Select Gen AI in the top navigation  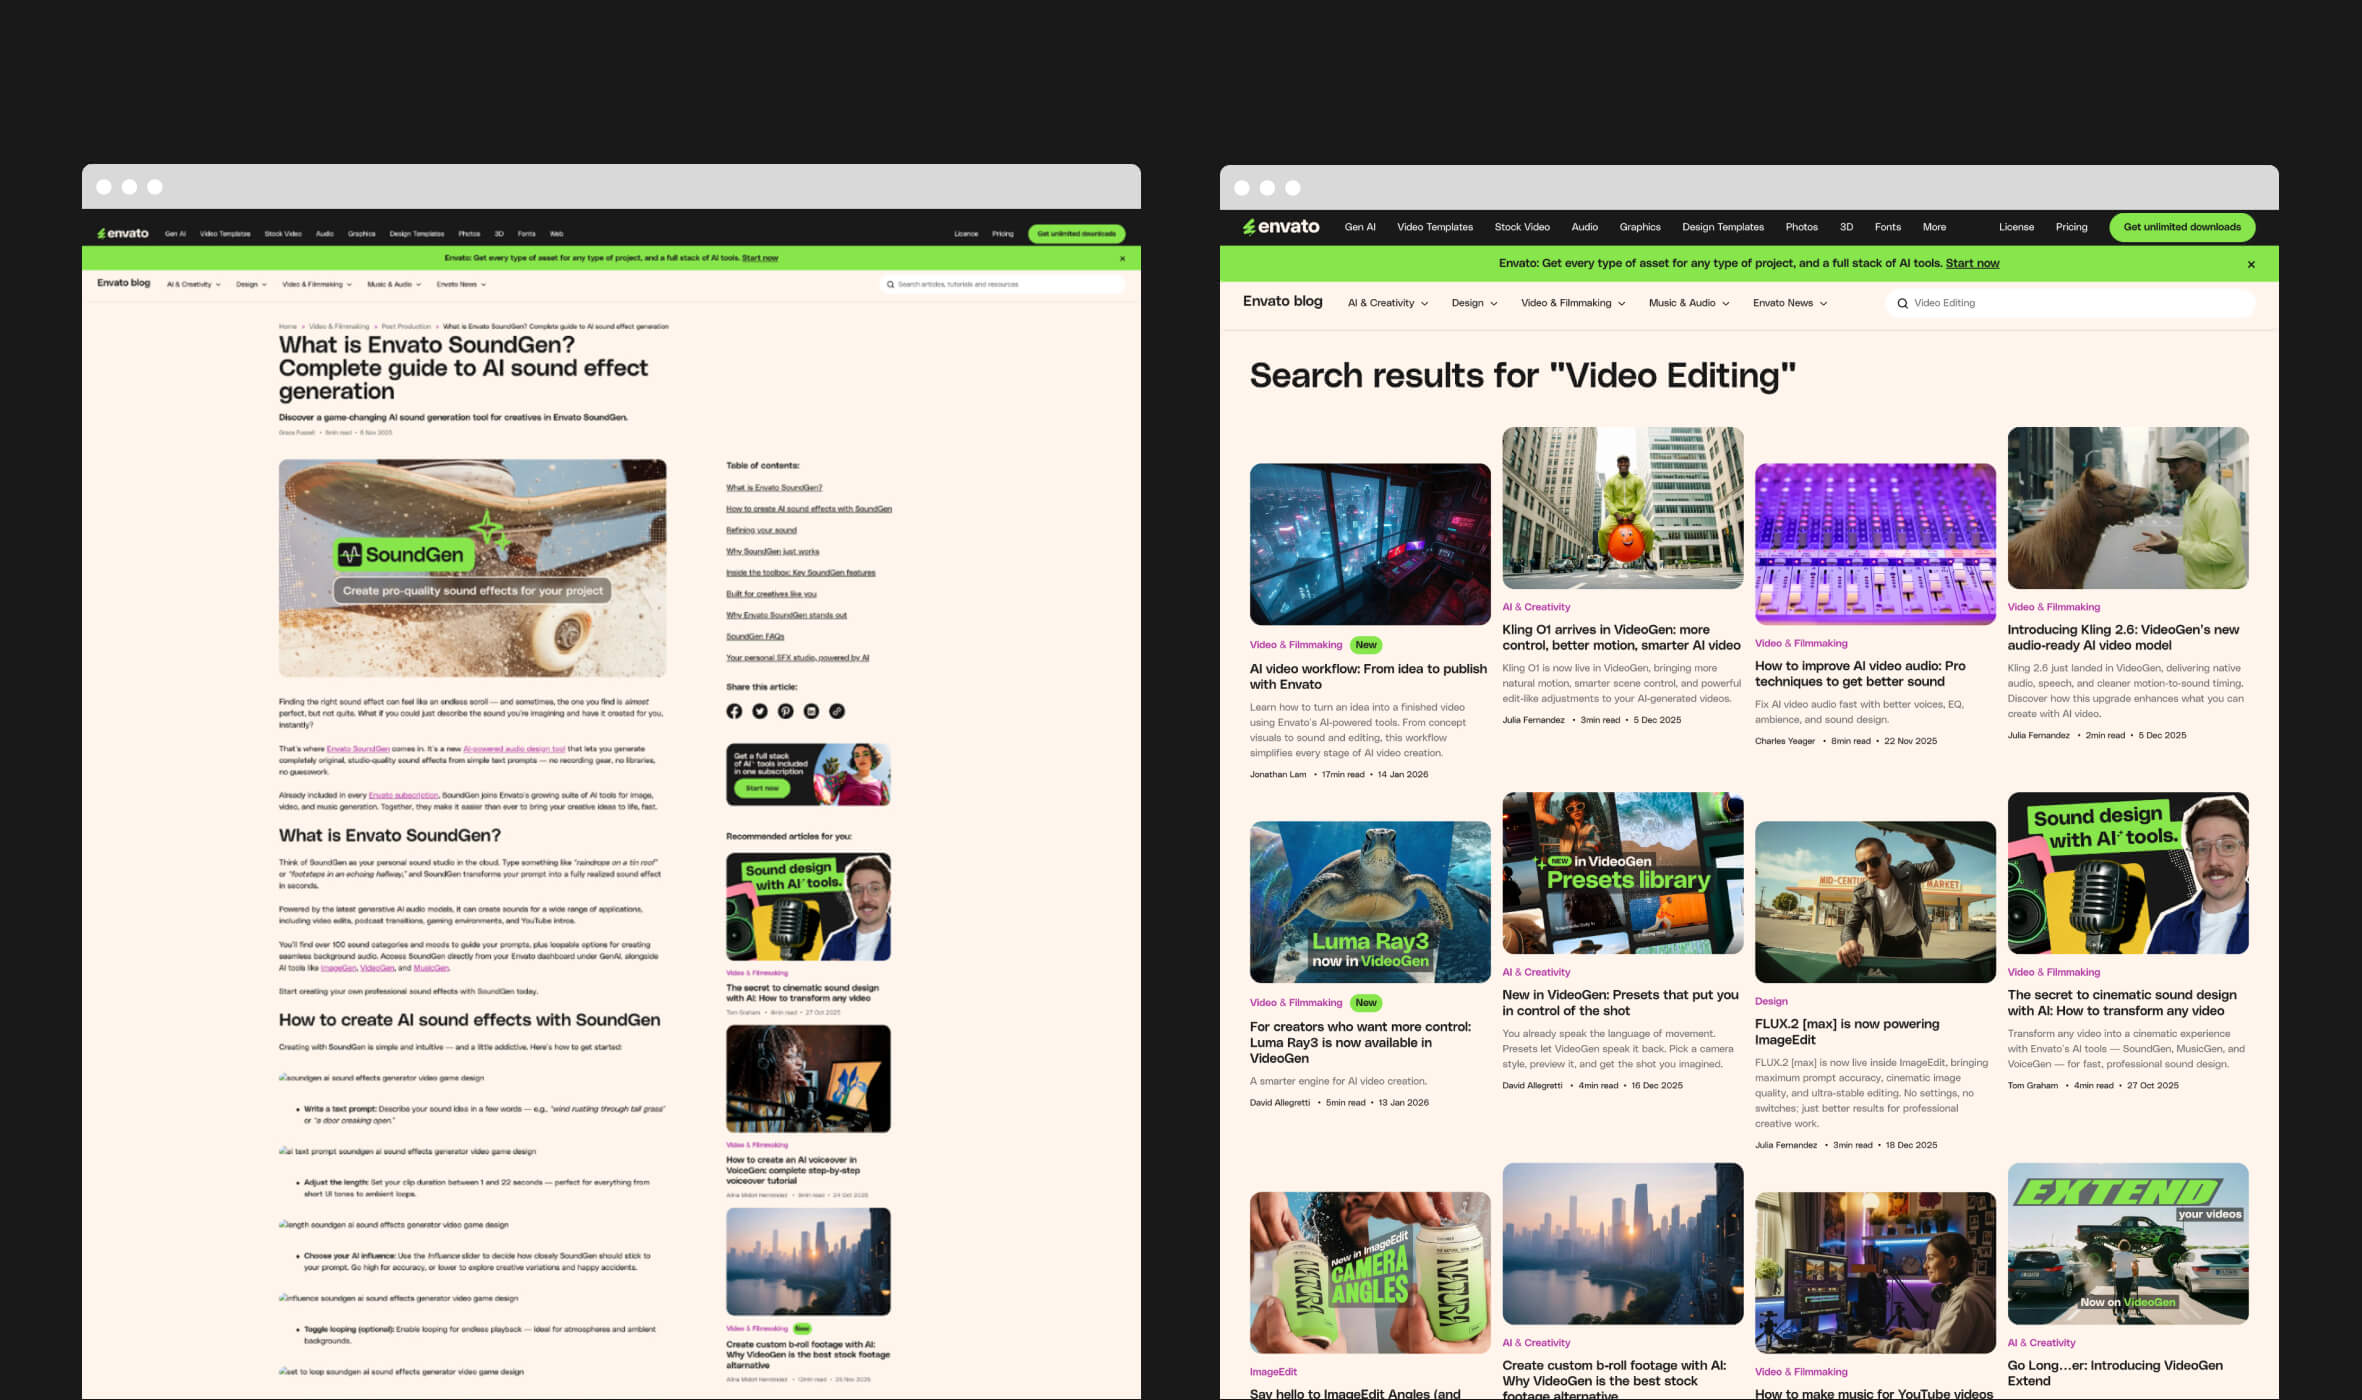[1359, 227]
